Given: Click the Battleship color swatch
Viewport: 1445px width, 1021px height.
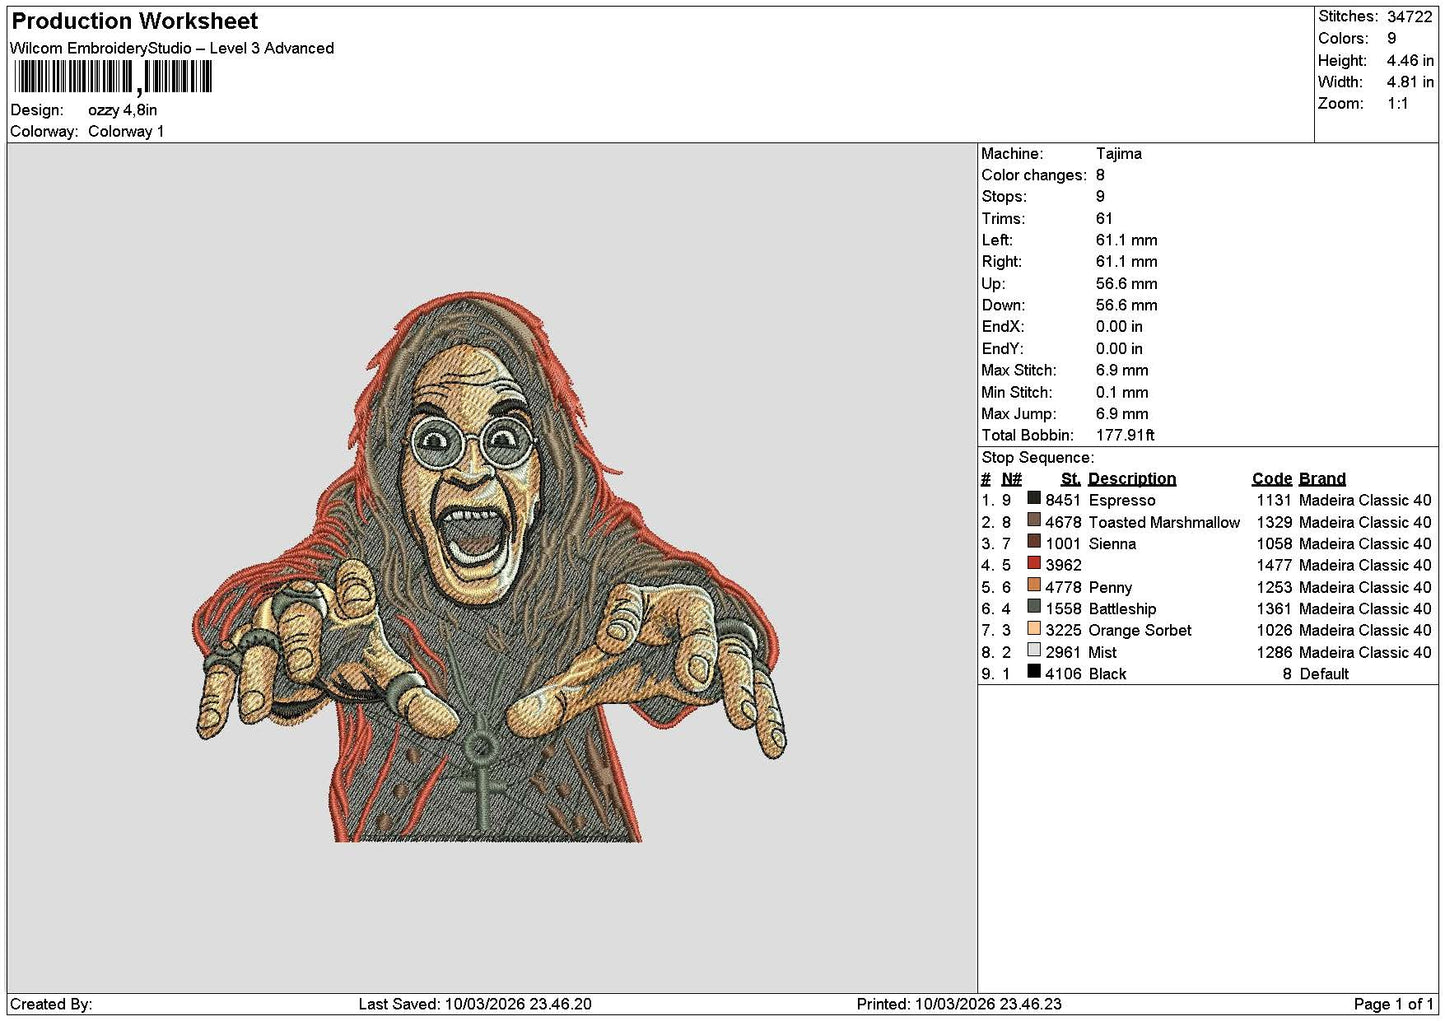Looking at the screenshot, I should click(x=1034, y=607).
